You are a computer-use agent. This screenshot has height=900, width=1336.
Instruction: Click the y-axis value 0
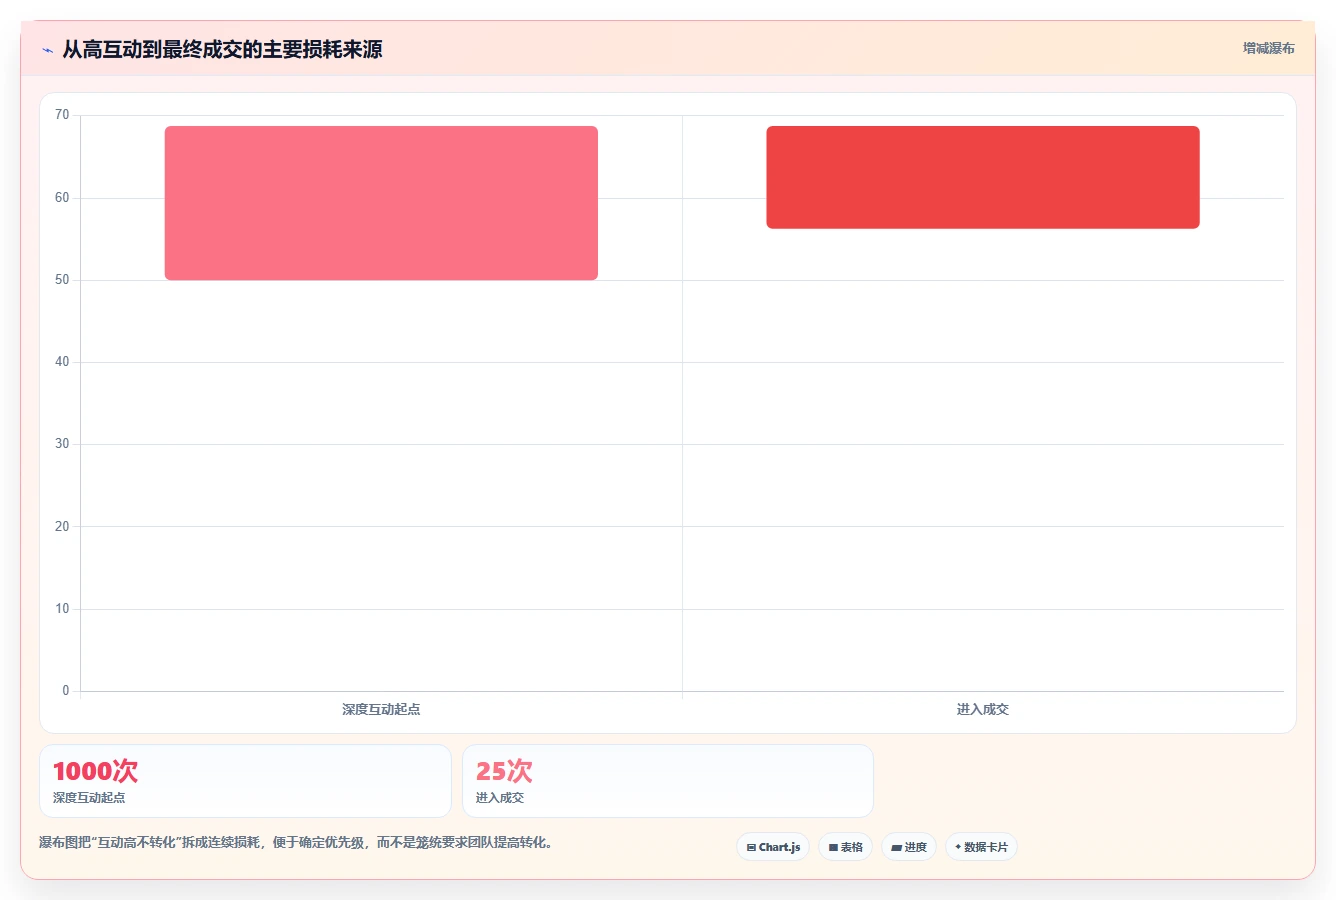66,691
